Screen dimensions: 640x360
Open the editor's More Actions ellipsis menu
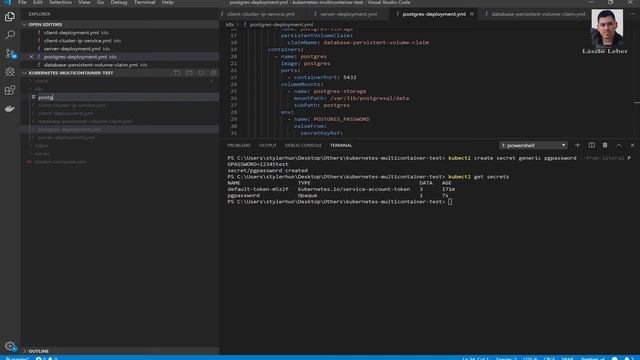click(632, 14)
